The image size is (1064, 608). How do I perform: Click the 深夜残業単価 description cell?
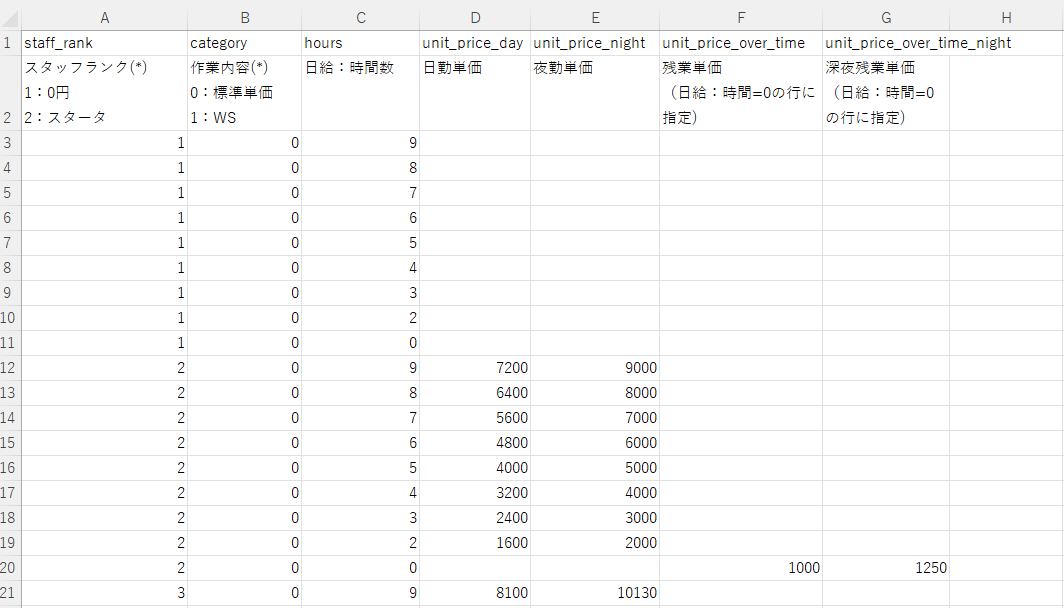tap(886, 93)
